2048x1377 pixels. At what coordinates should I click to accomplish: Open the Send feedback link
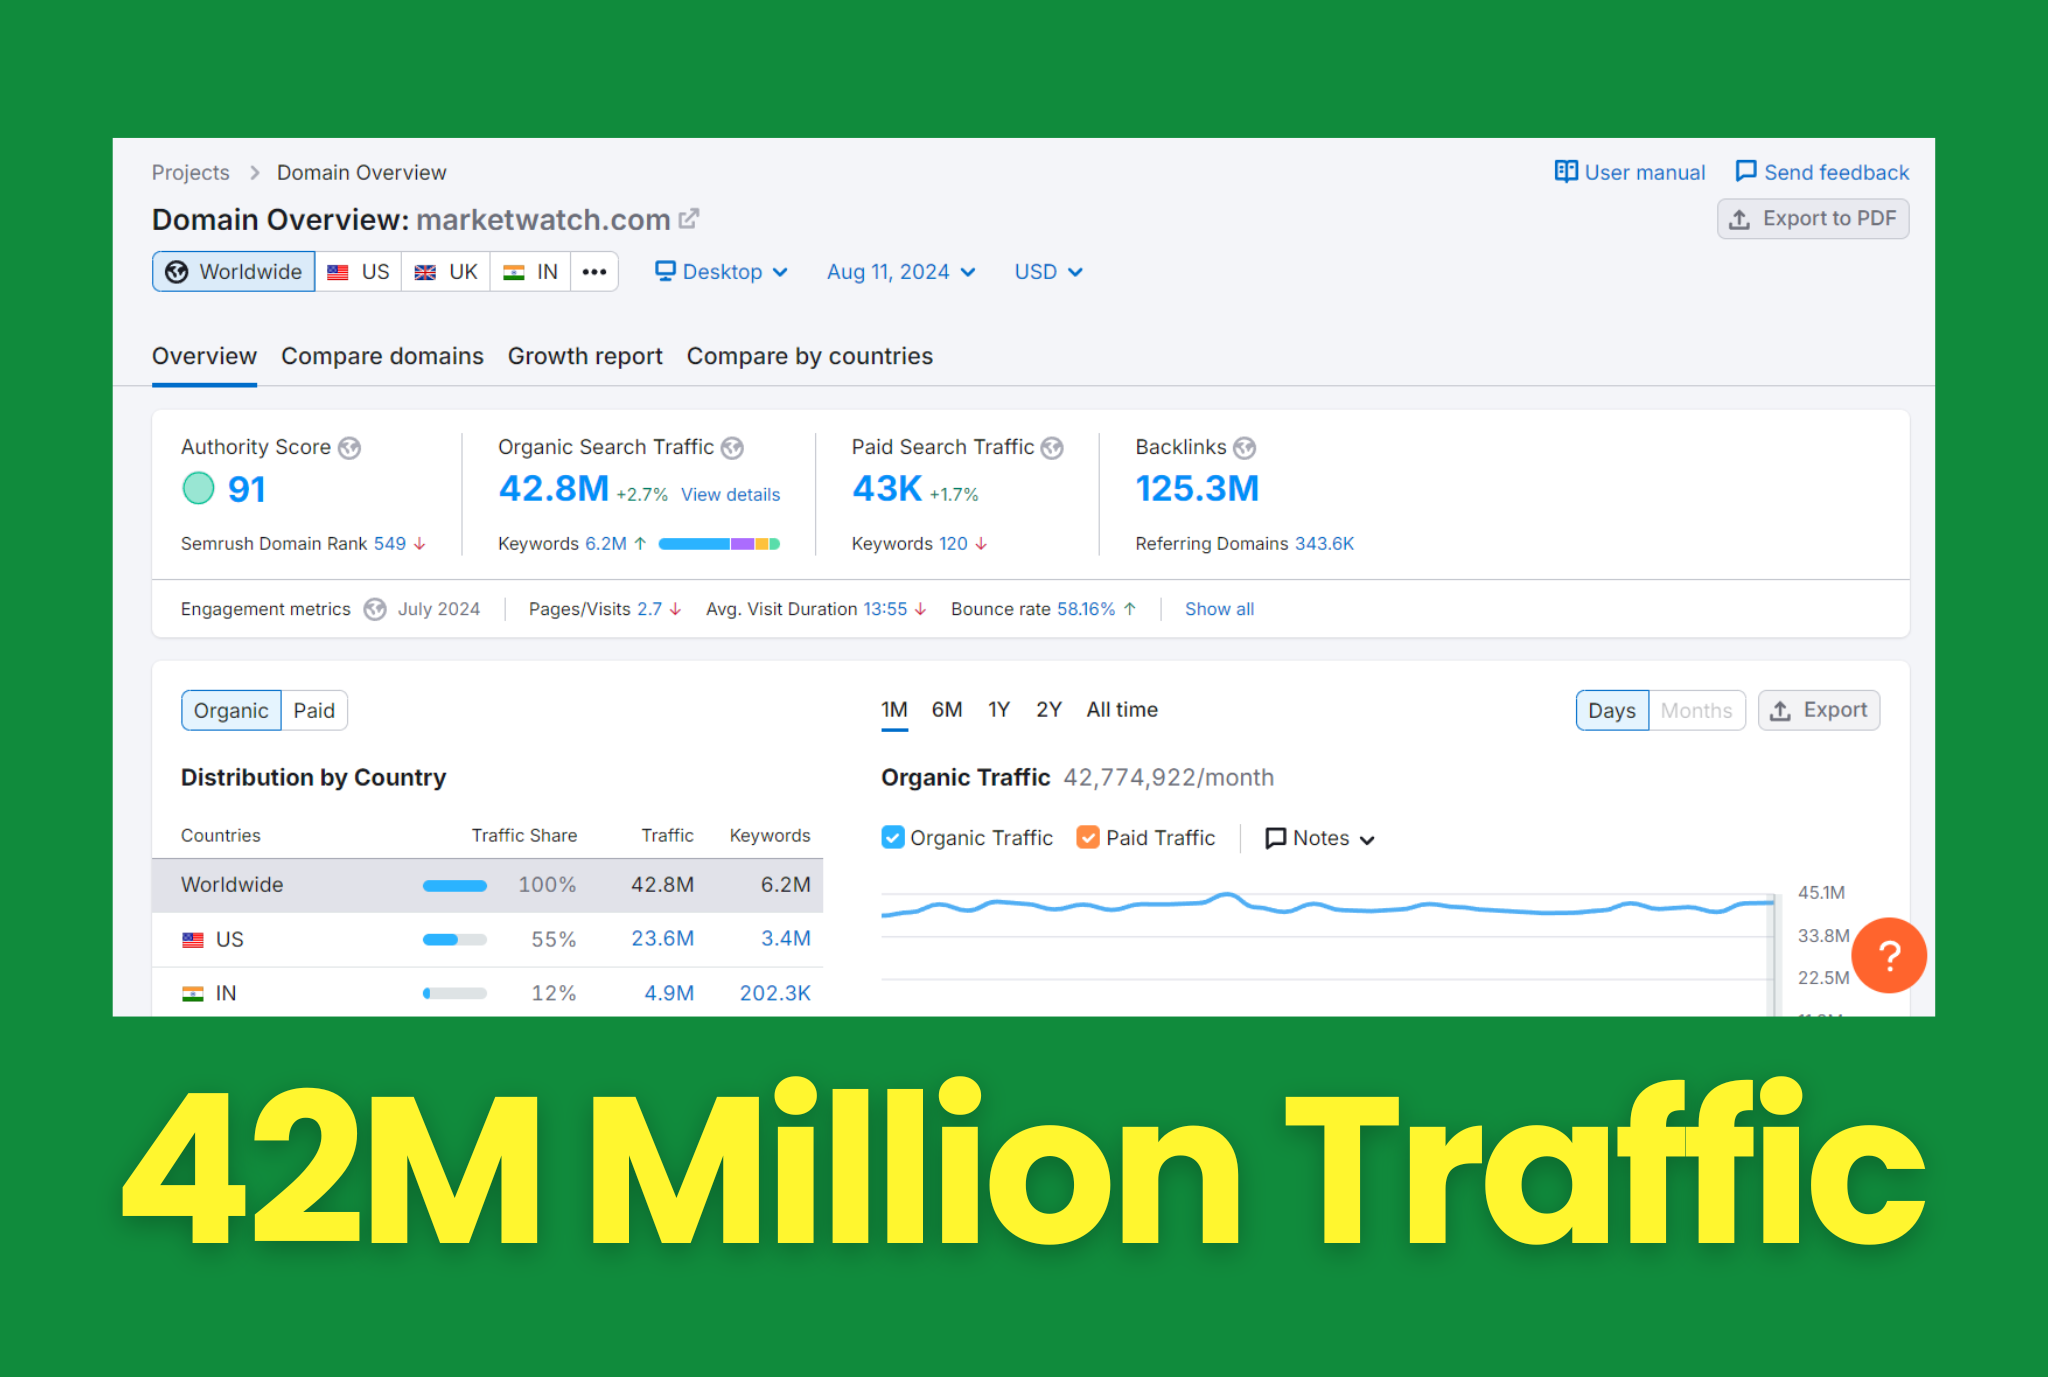(x=1822, y=172)
